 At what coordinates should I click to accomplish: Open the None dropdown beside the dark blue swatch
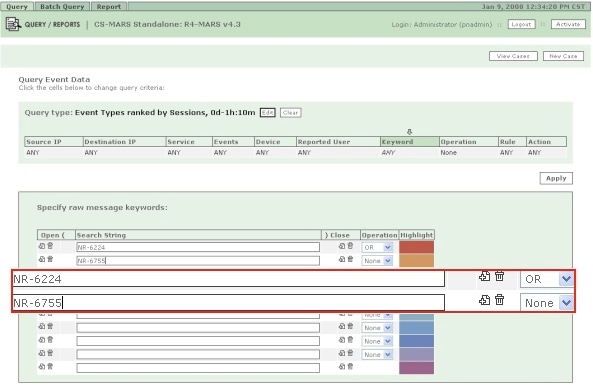pos(377,341)
